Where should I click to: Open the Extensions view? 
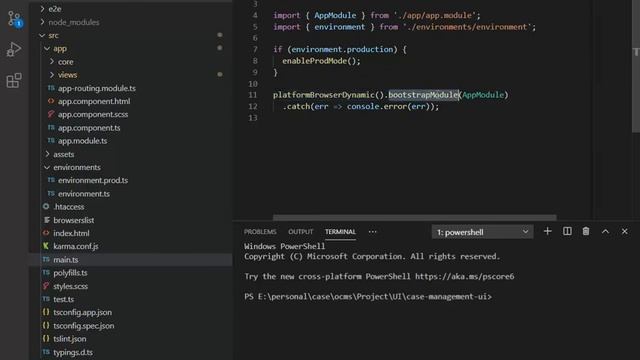14,80
